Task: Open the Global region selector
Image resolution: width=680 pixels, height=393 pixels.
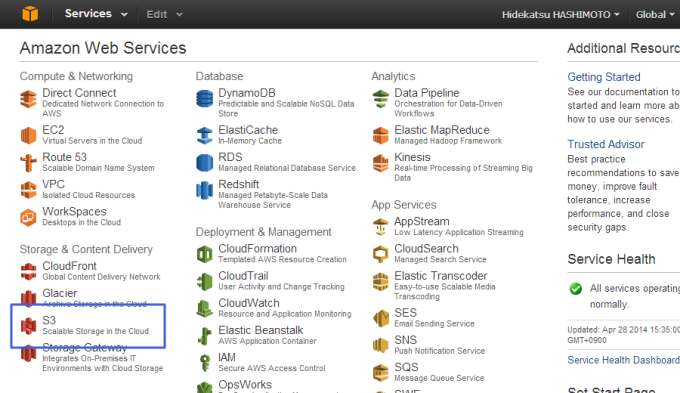Action: point(655,15)
